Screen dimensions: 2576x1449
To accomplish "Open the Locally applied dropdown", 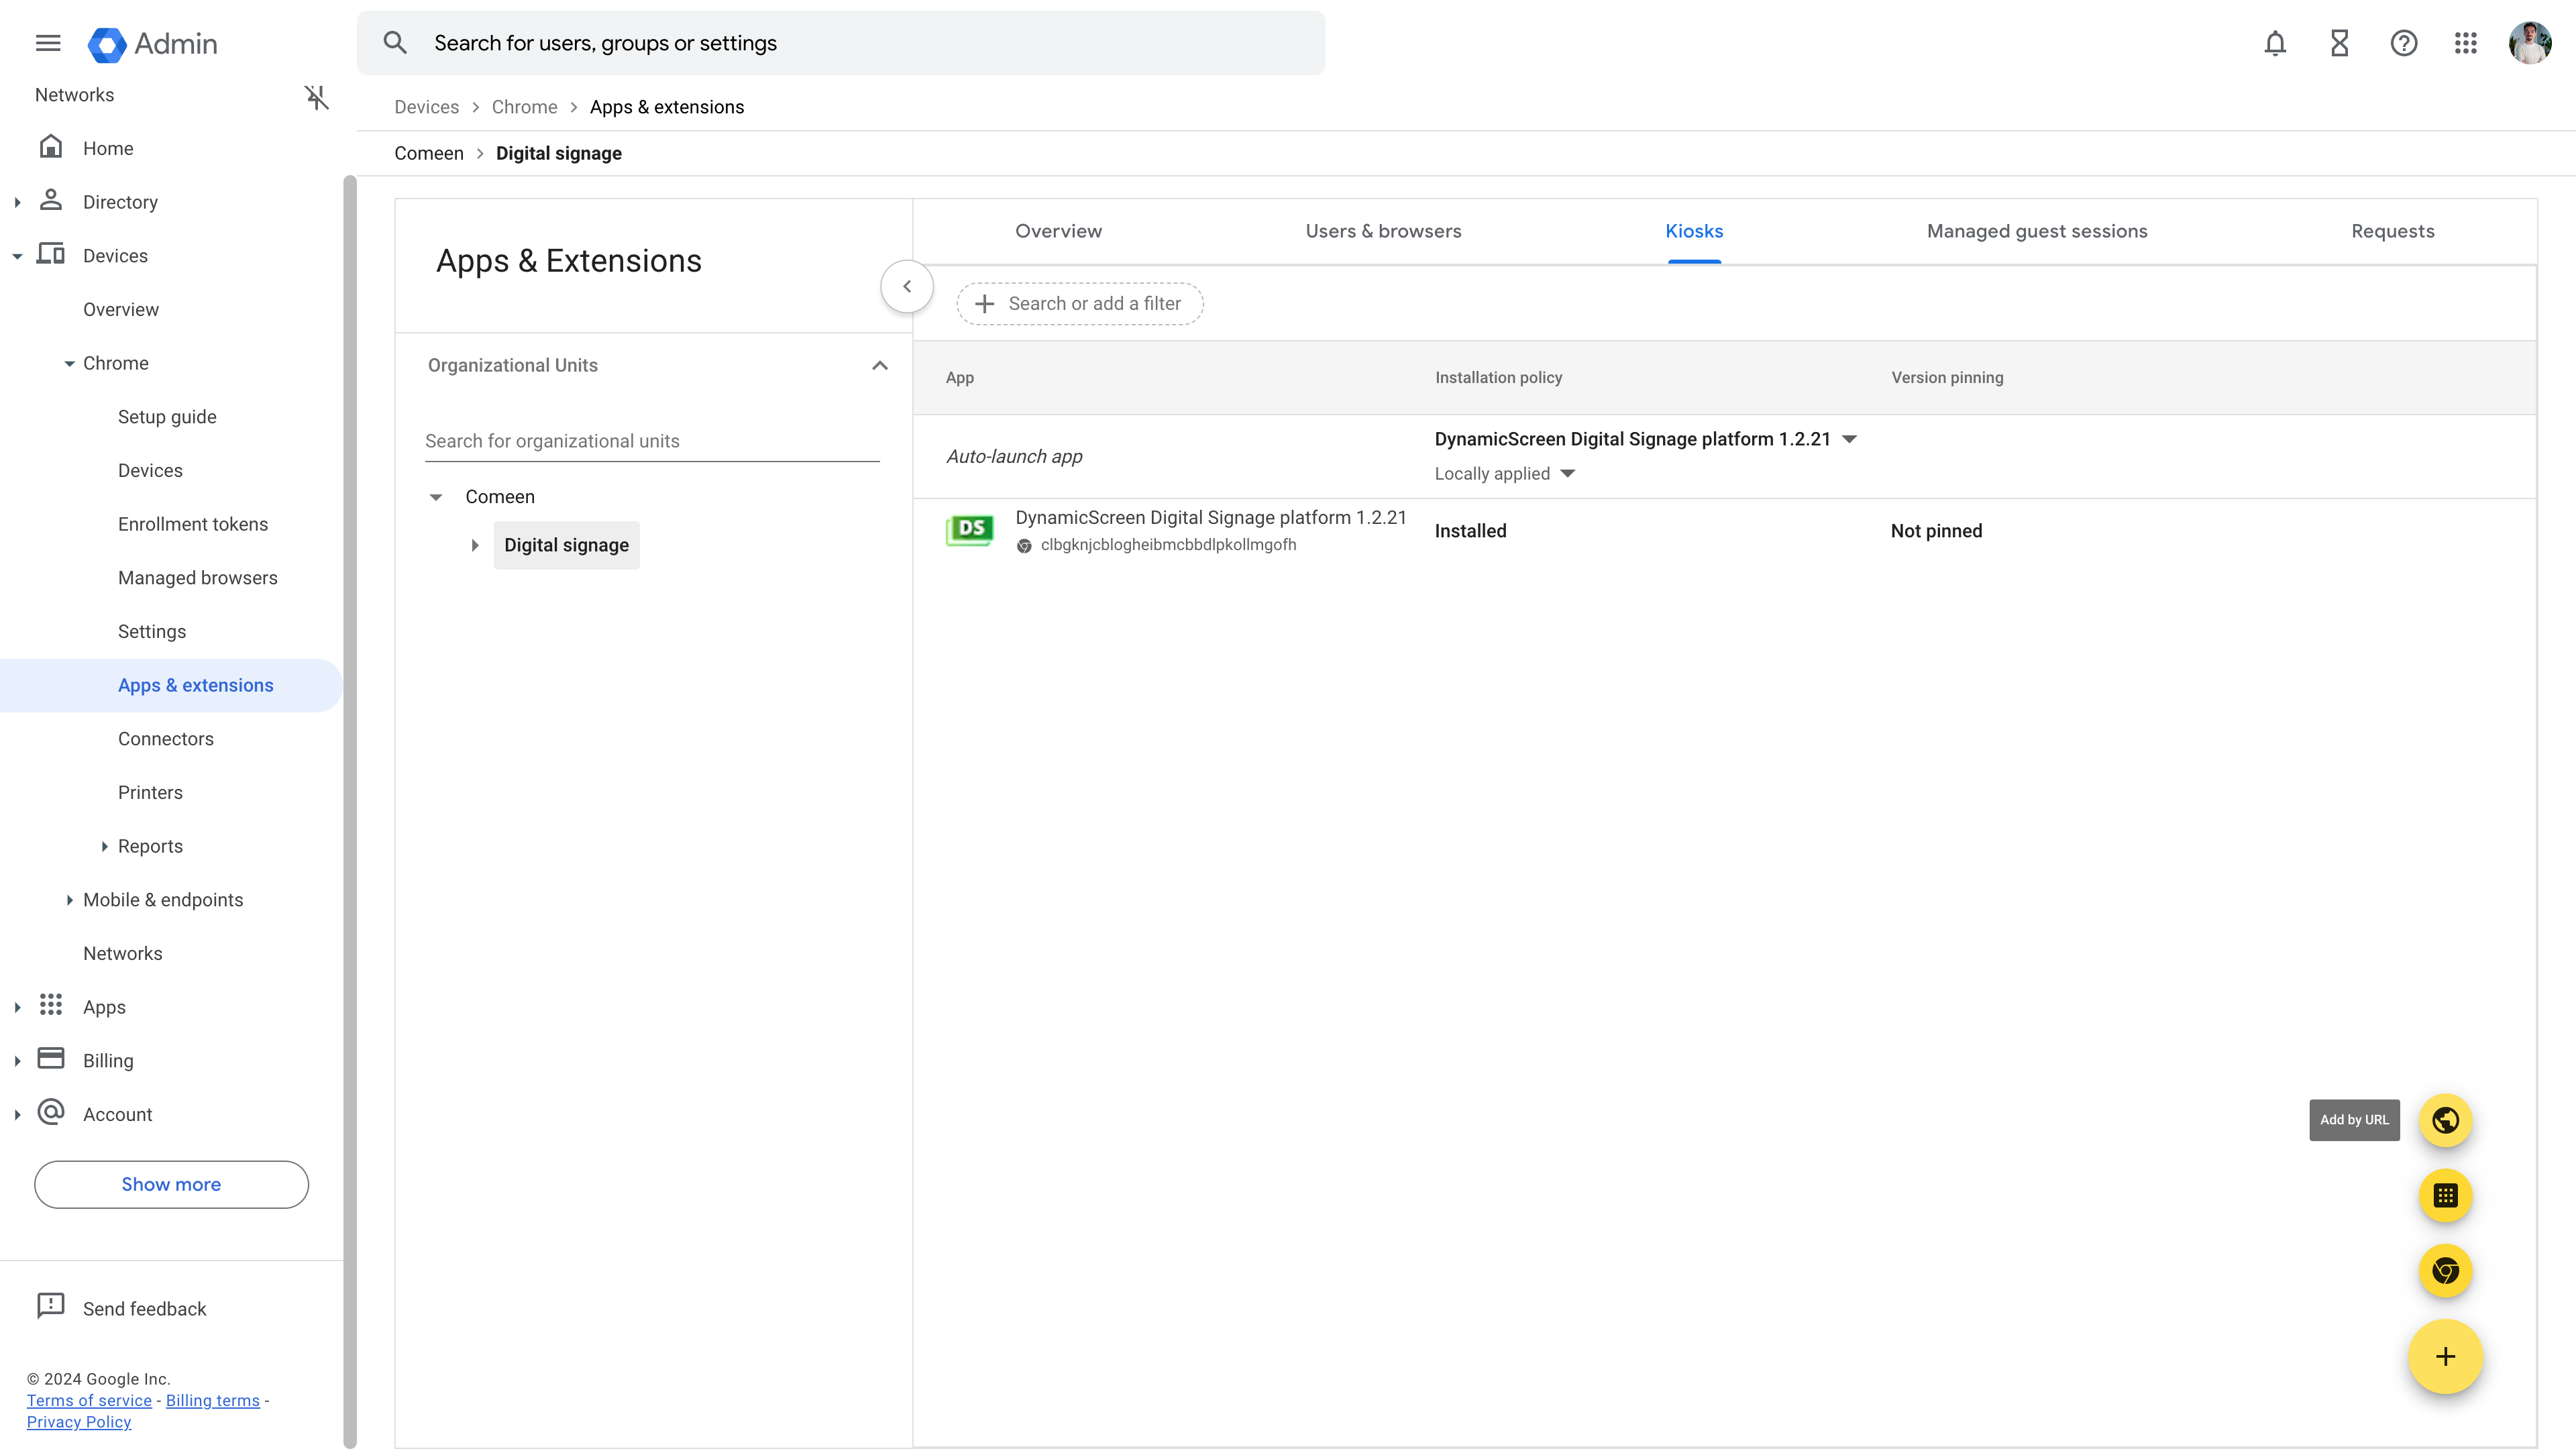I will [x=1567, y=474].
